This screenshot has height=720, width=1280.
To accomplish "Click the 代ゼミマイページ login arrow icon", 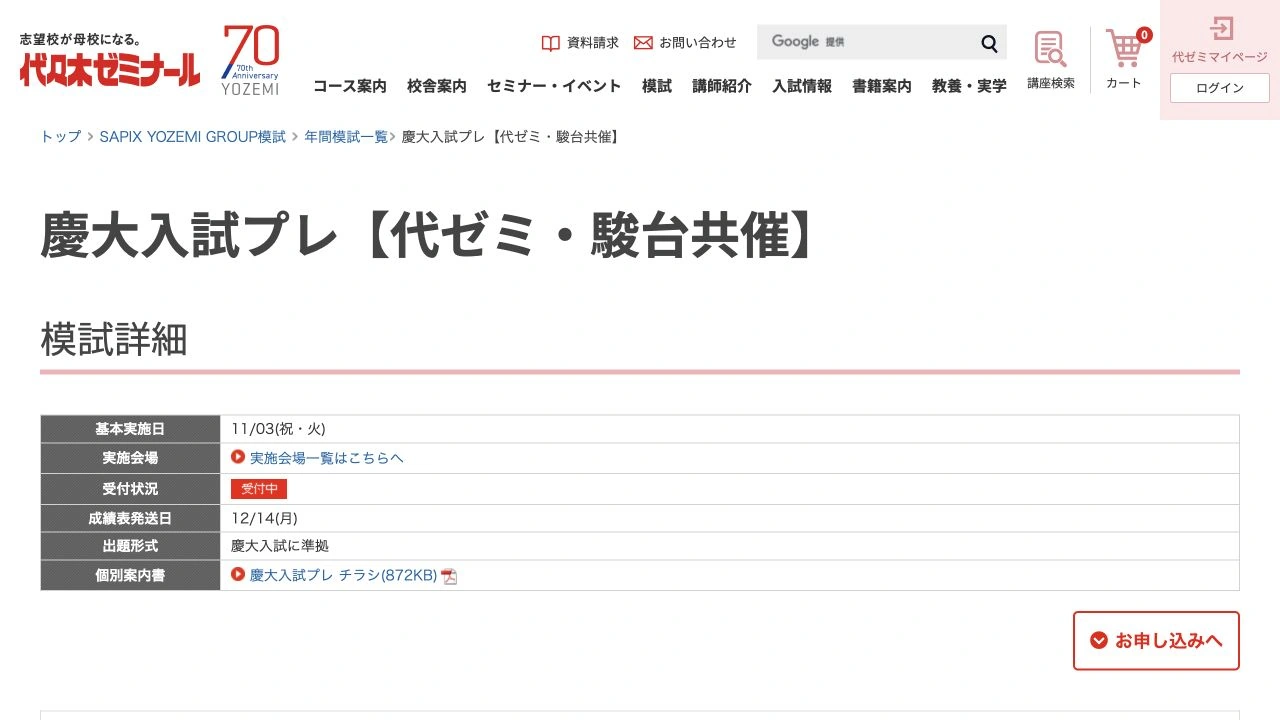I will [x=1221, y=28].
